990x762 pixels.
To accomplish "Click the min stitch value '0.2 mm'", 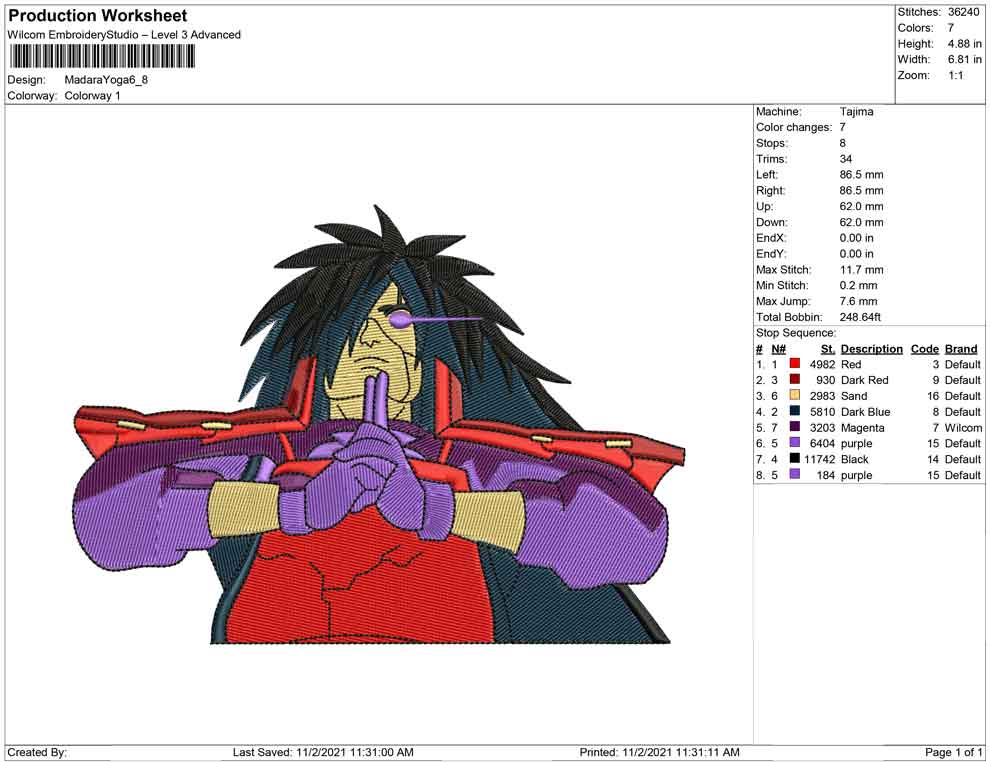I will (x=858, y=285).
